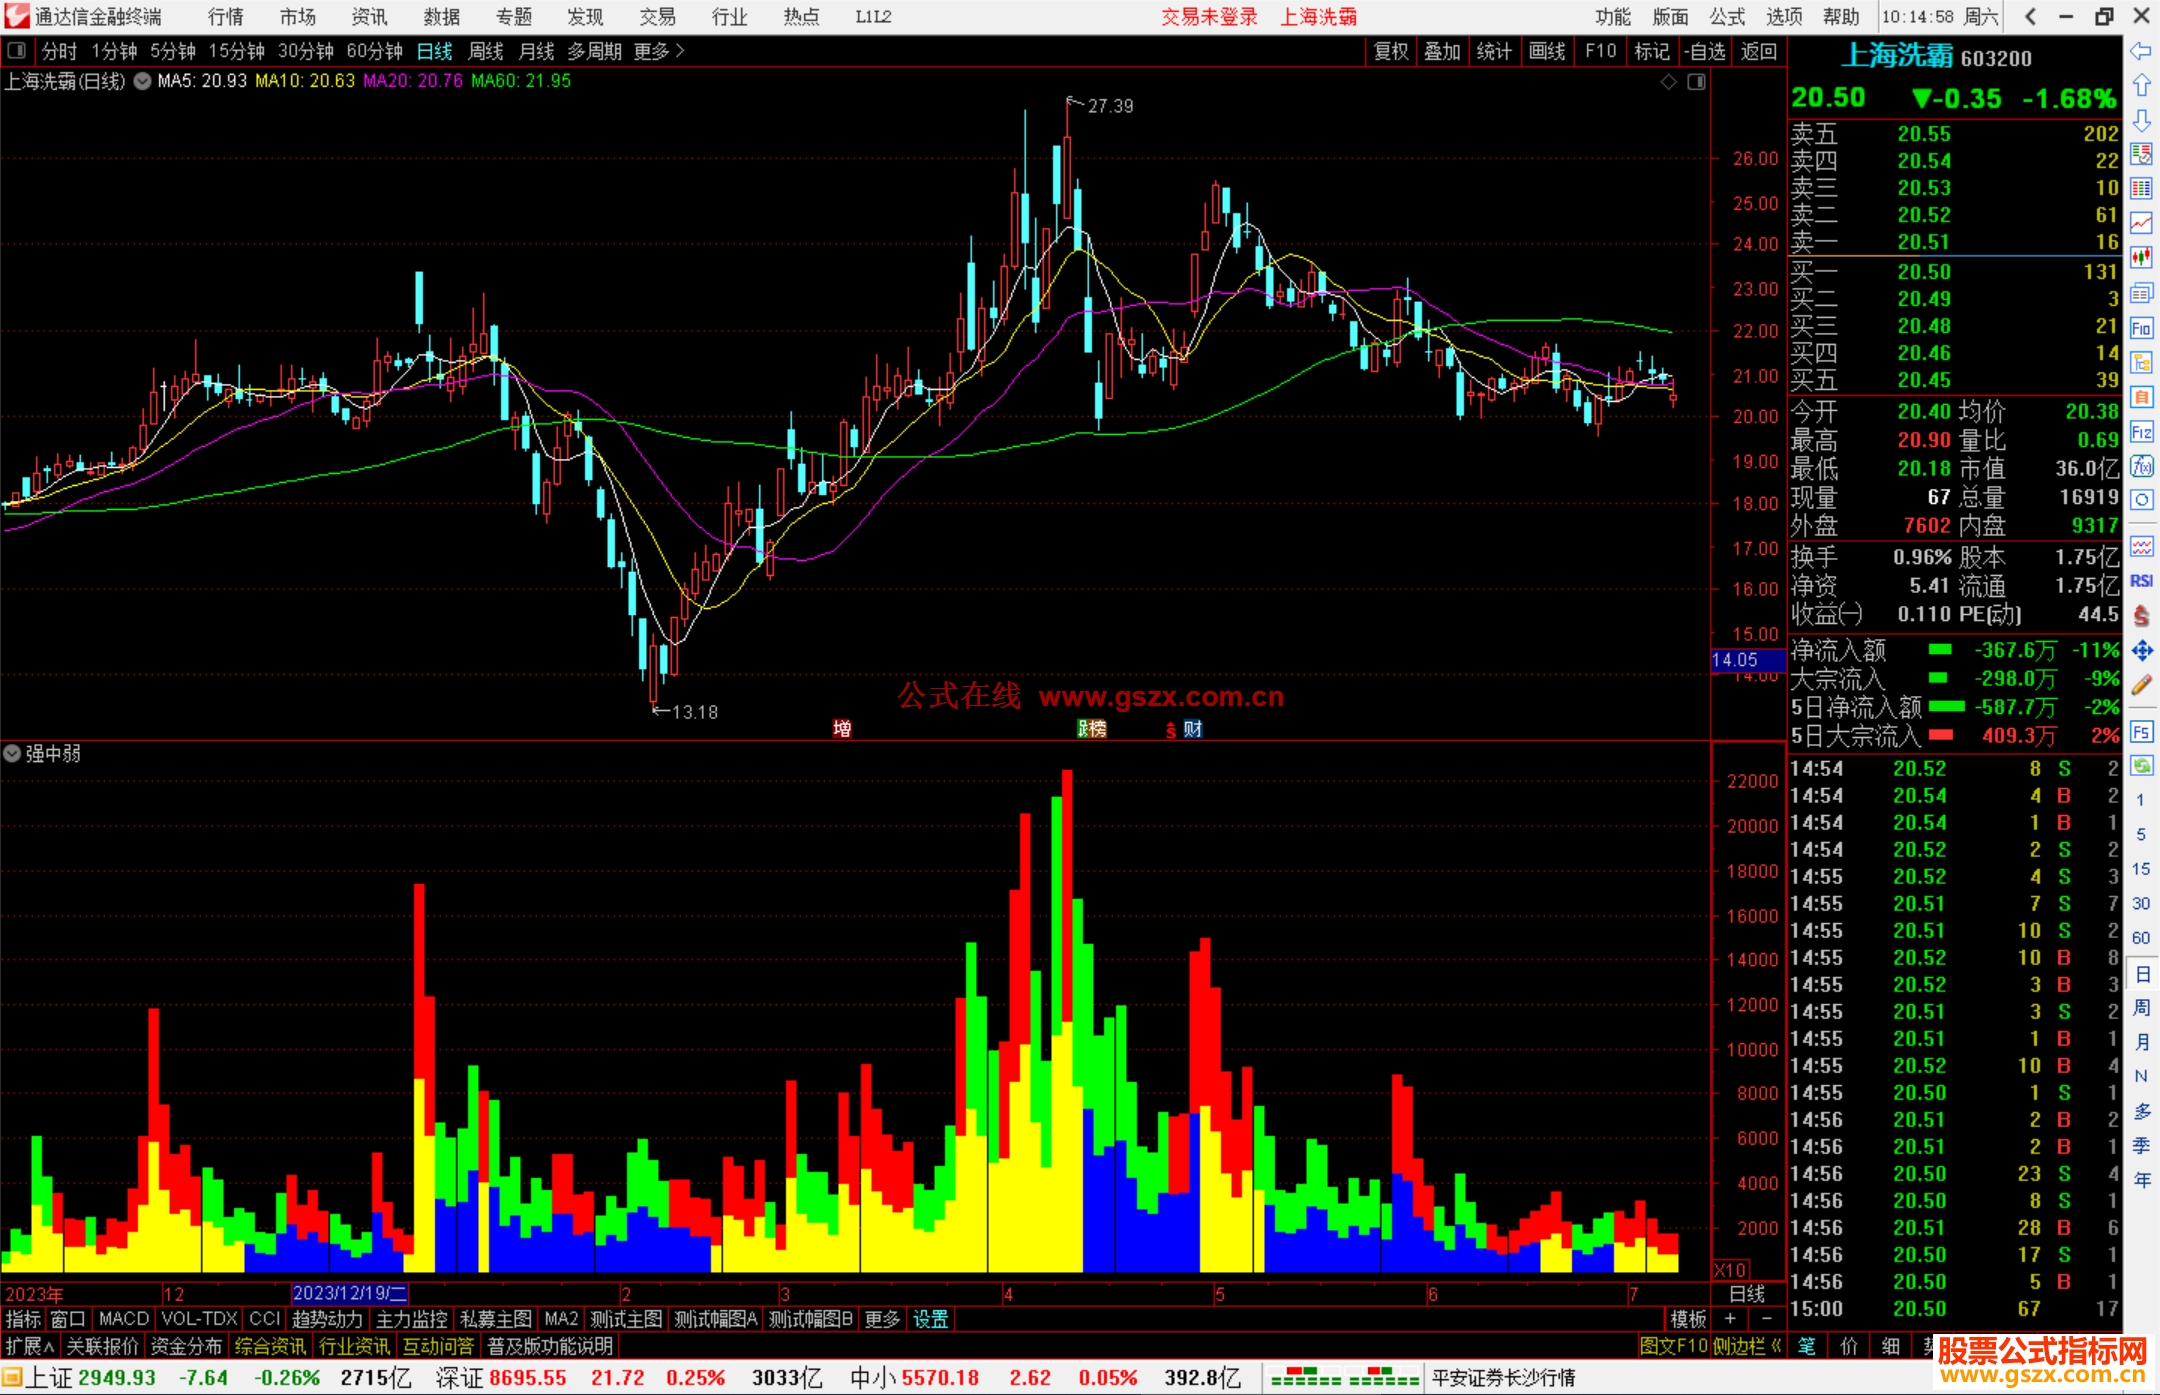Expand the 扩展 panel at bottom left
2160x1395 pixels.
point(30,1346)
